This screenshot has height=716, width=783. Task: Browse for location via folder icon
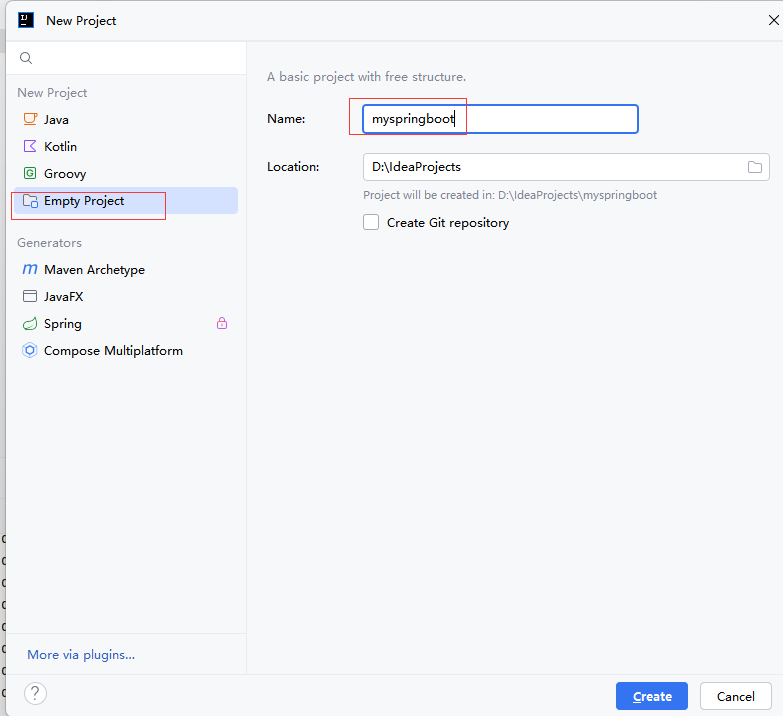pyautogui.click(x=755, y=167)
